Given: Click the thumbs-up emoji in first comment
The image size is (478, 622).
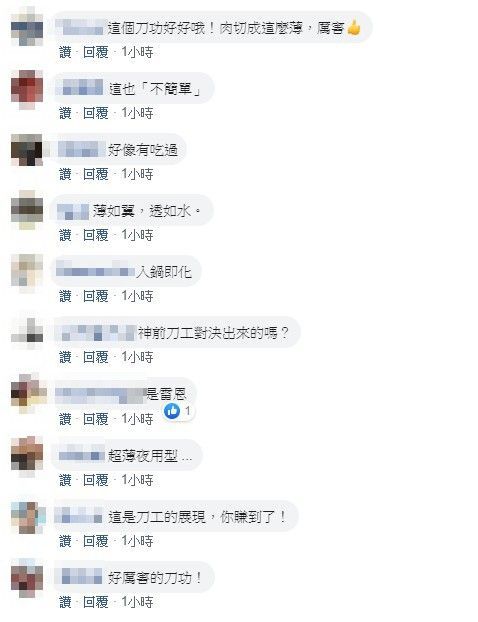Looking at the screenshot, I should 353,28.
